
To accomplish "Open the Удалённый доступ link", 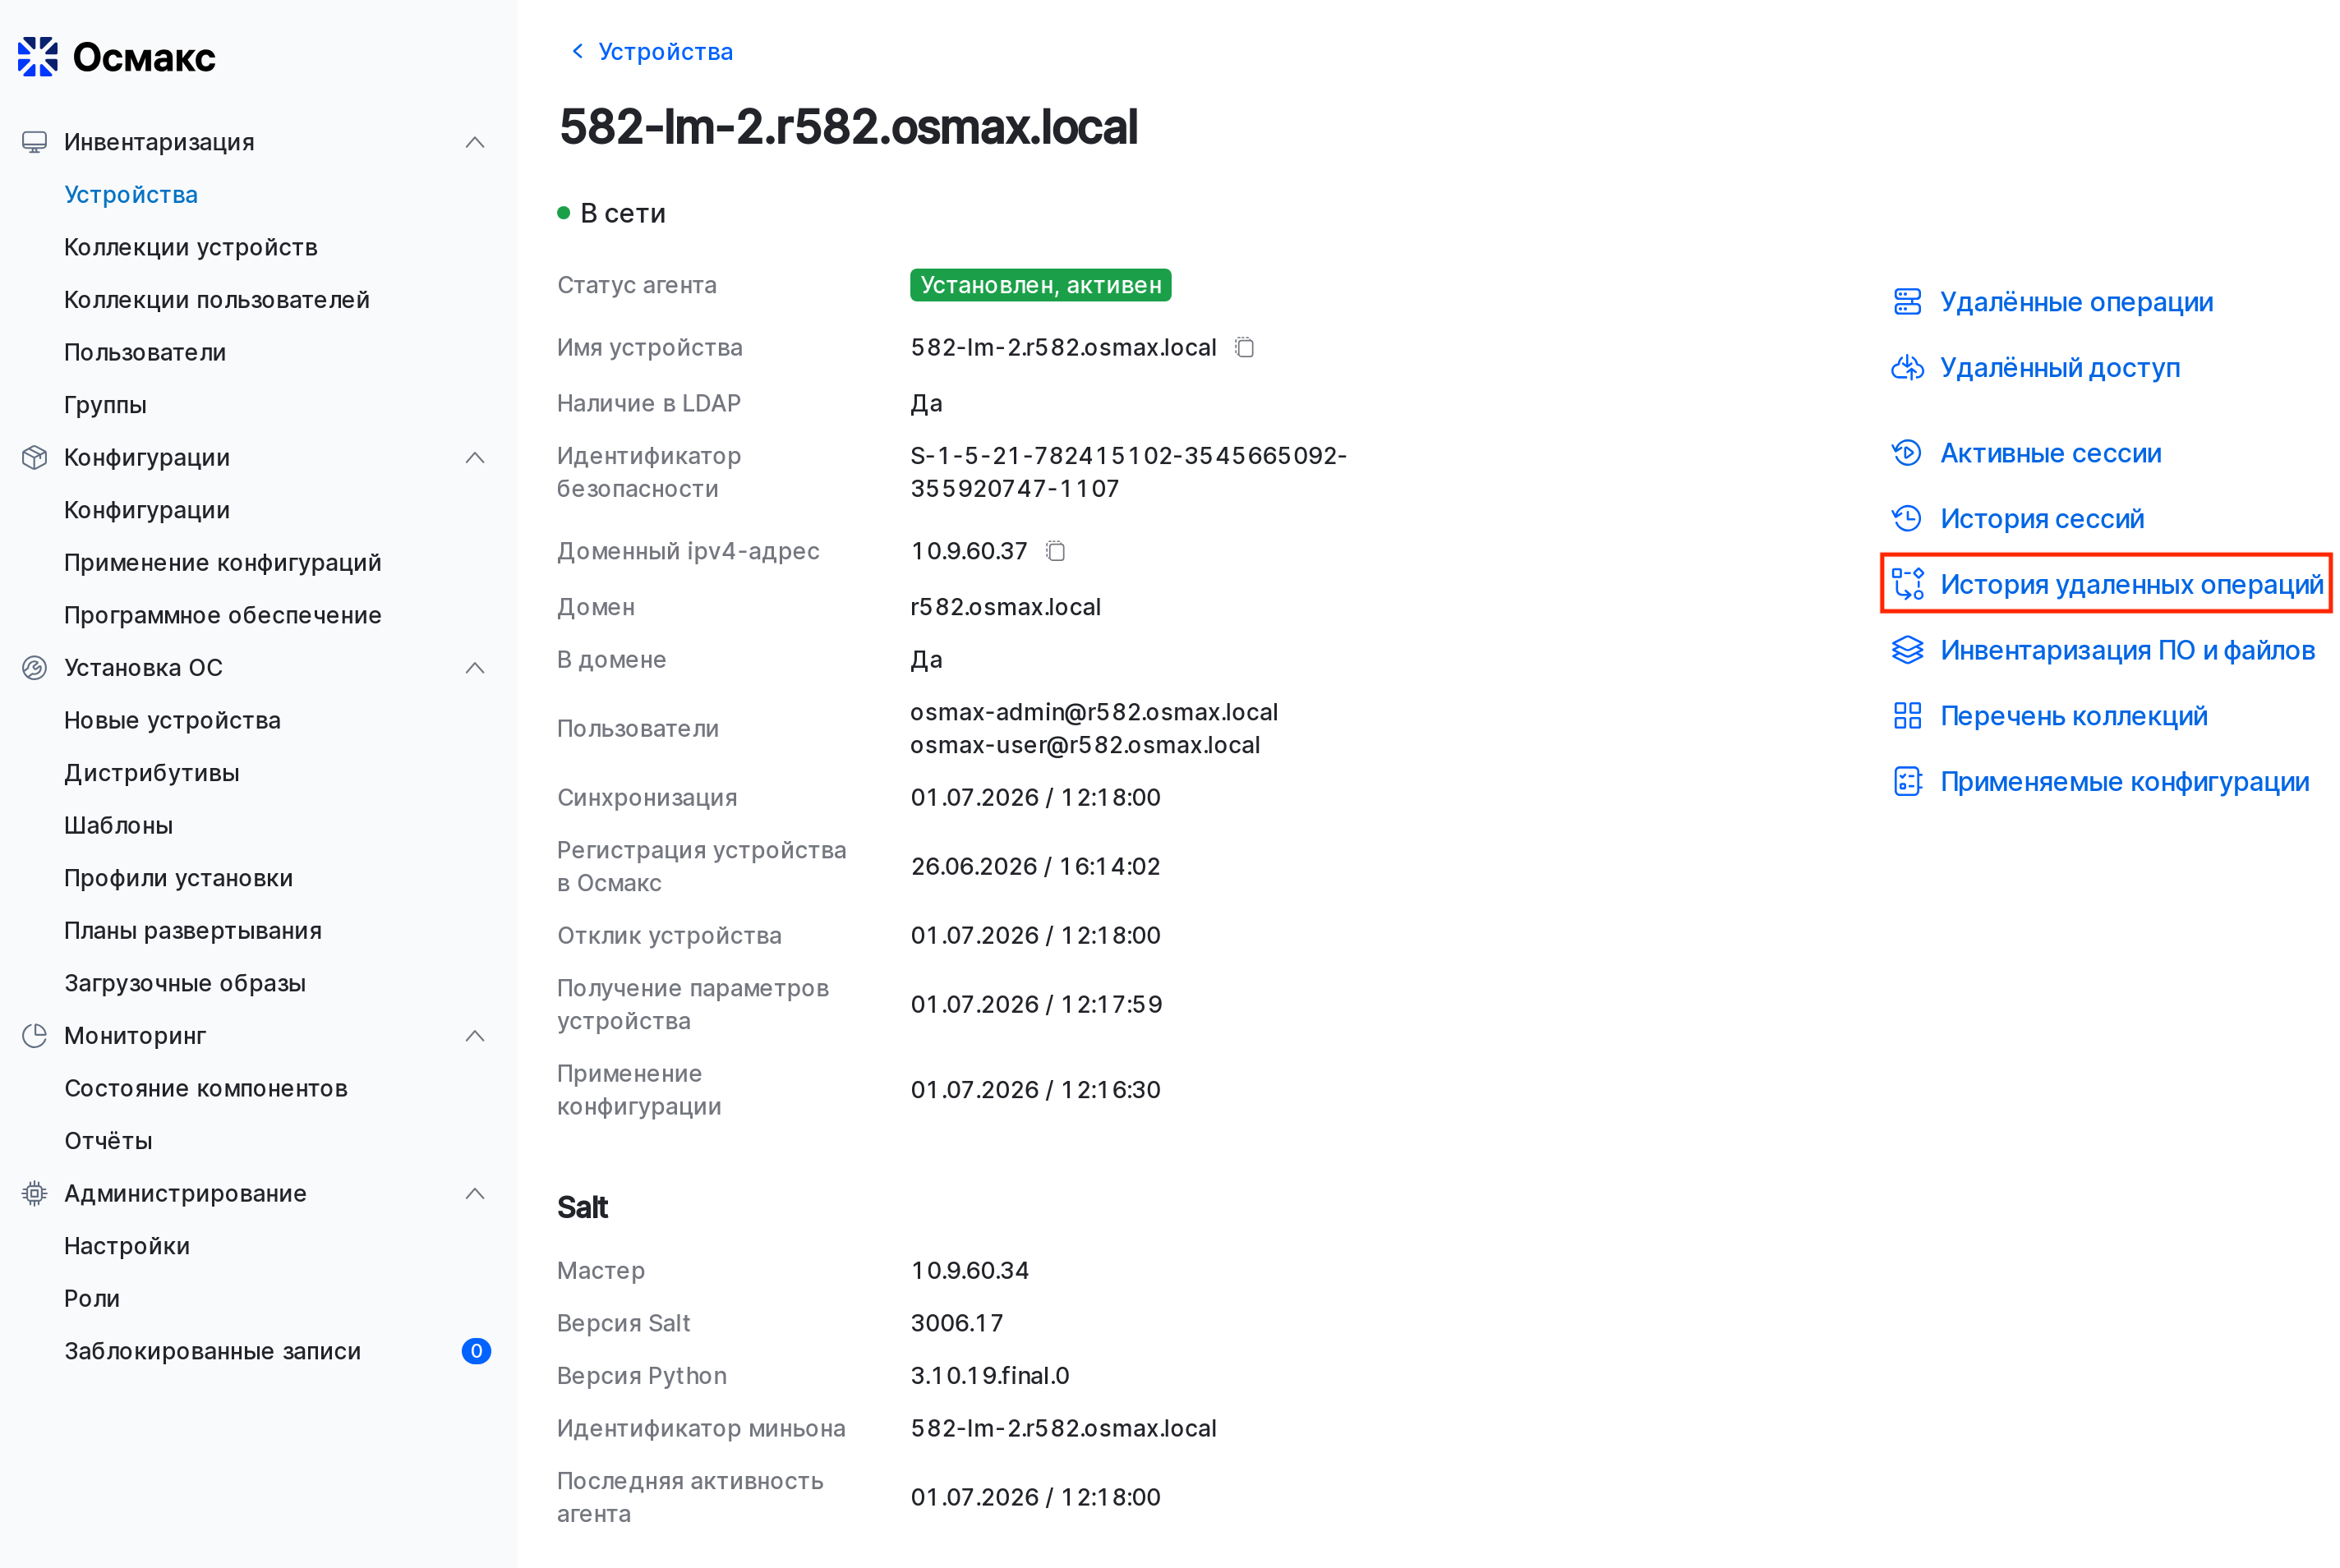I will point(2060,367).
